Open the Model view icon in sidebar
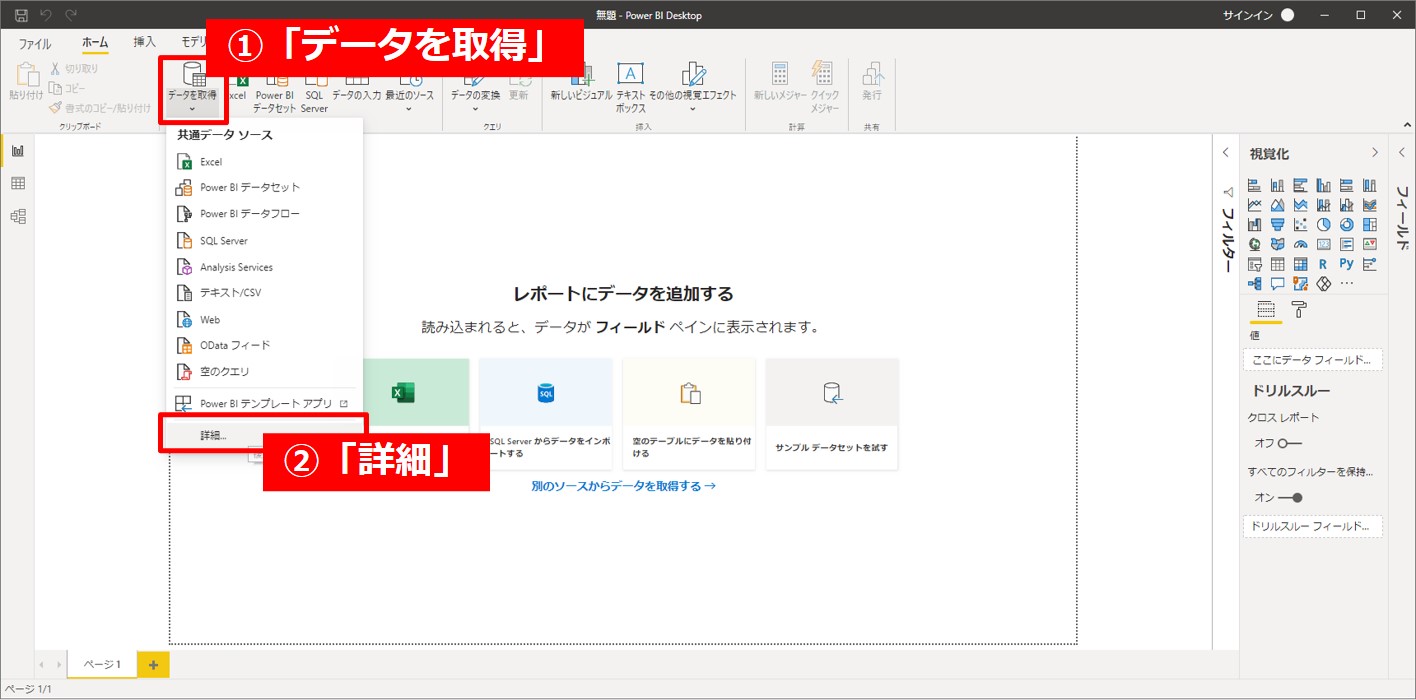1416x700 pixels. tap(17, 216)
